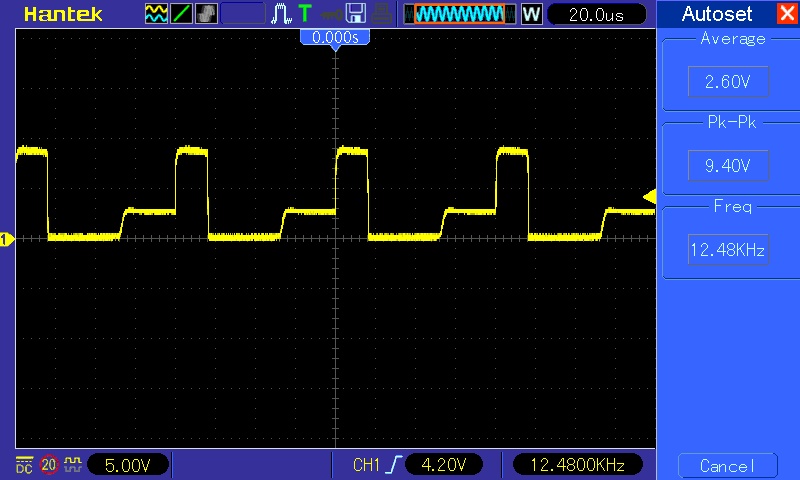Image resolution: width=800 pixels, height=480 pixels.
Task: Click the 0.000s horizontal position marker
Action: 335,38
